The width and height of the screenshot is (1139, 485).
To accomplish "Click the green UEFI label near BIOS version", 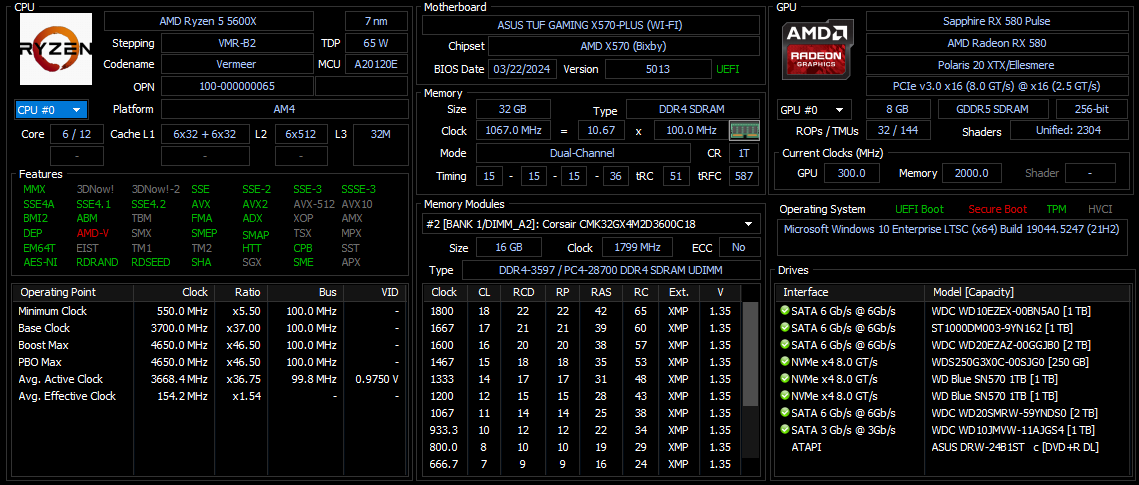I will click(730, 69).
